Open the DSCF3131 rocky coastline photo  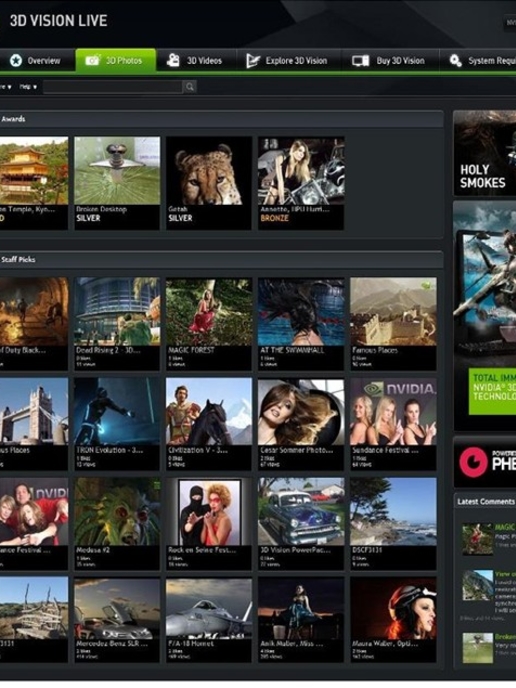point(393,512)
